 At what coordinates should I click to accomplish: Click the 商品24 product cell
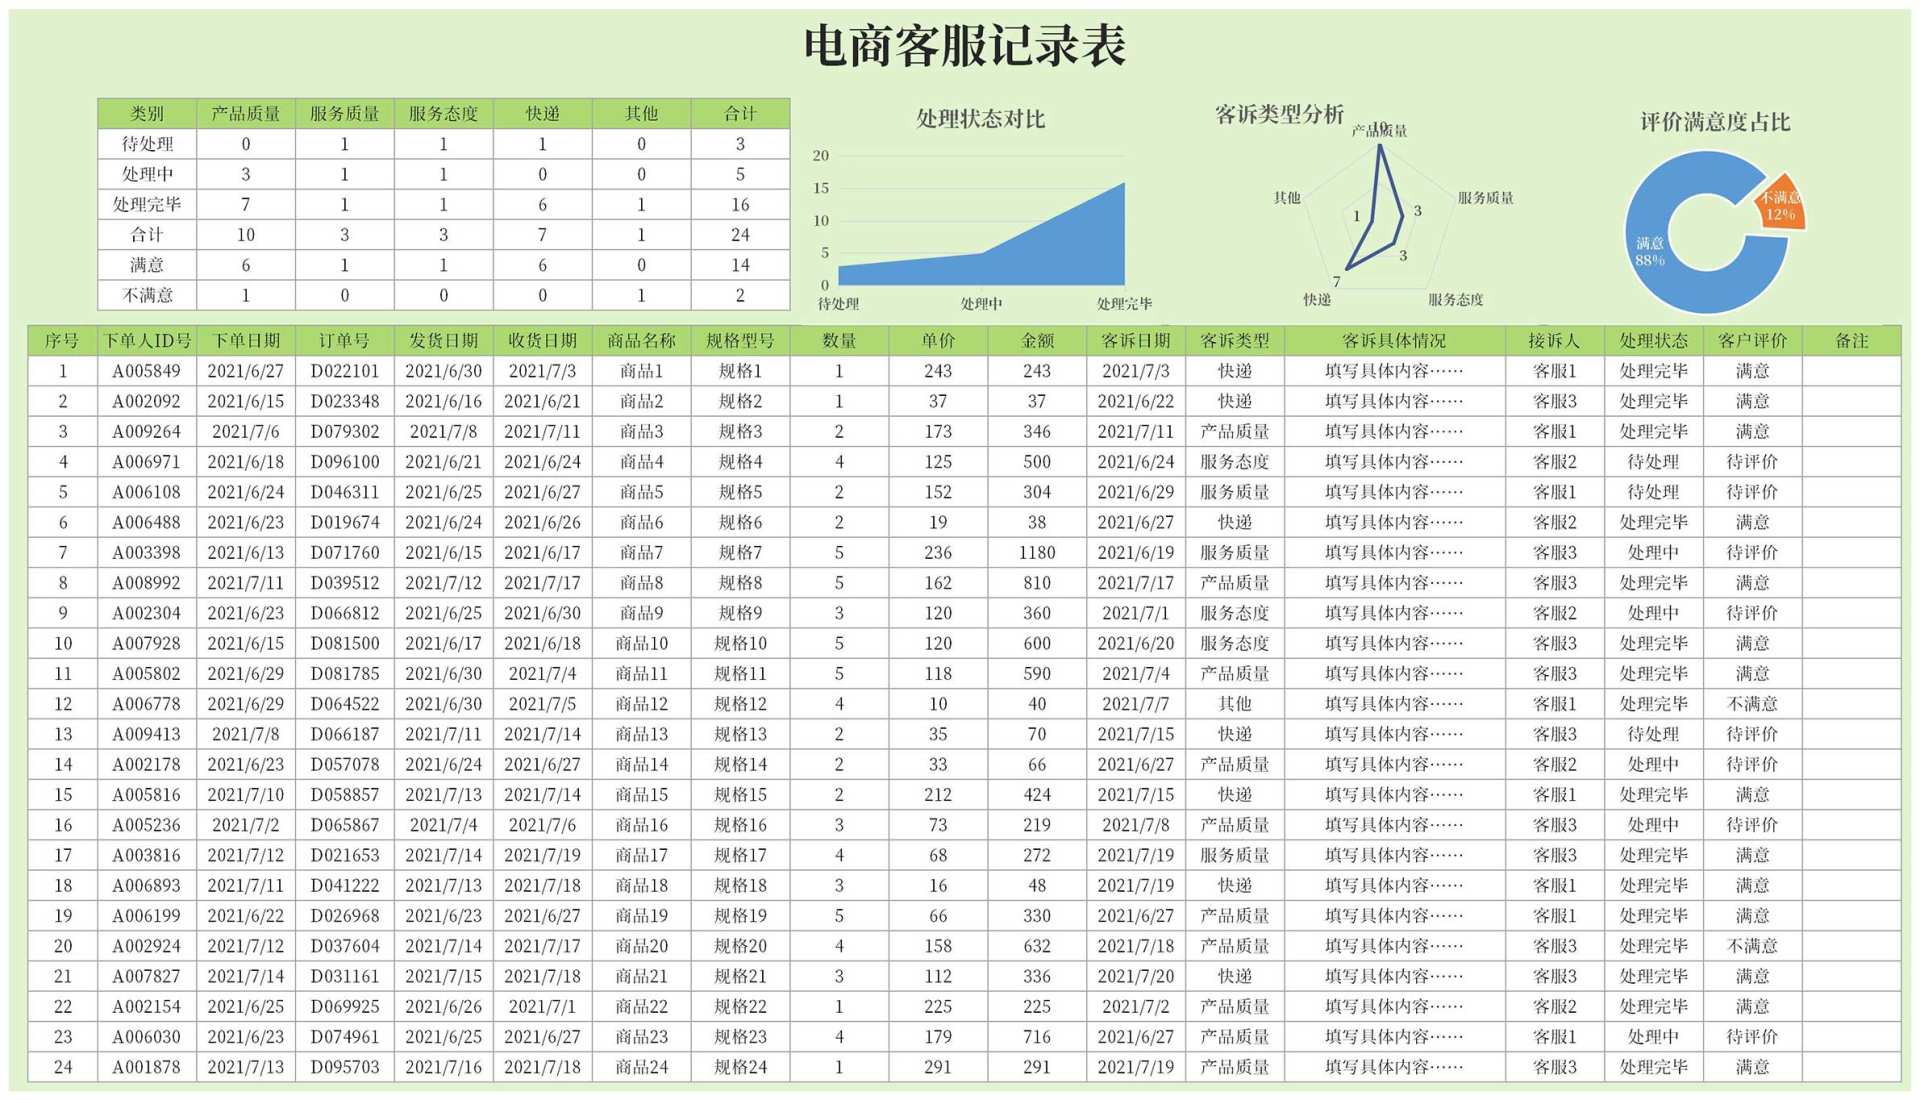tap(641, 1067)
